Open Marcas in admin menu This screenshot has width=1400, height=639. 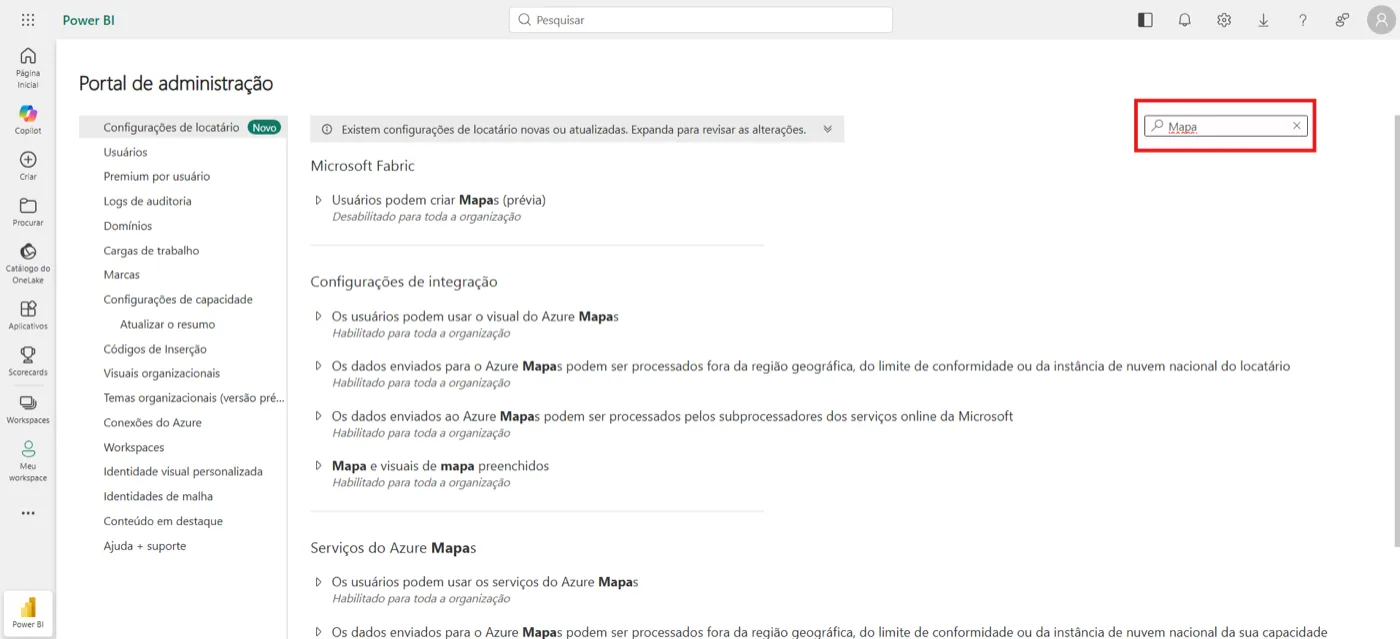[x=122, y=275]
